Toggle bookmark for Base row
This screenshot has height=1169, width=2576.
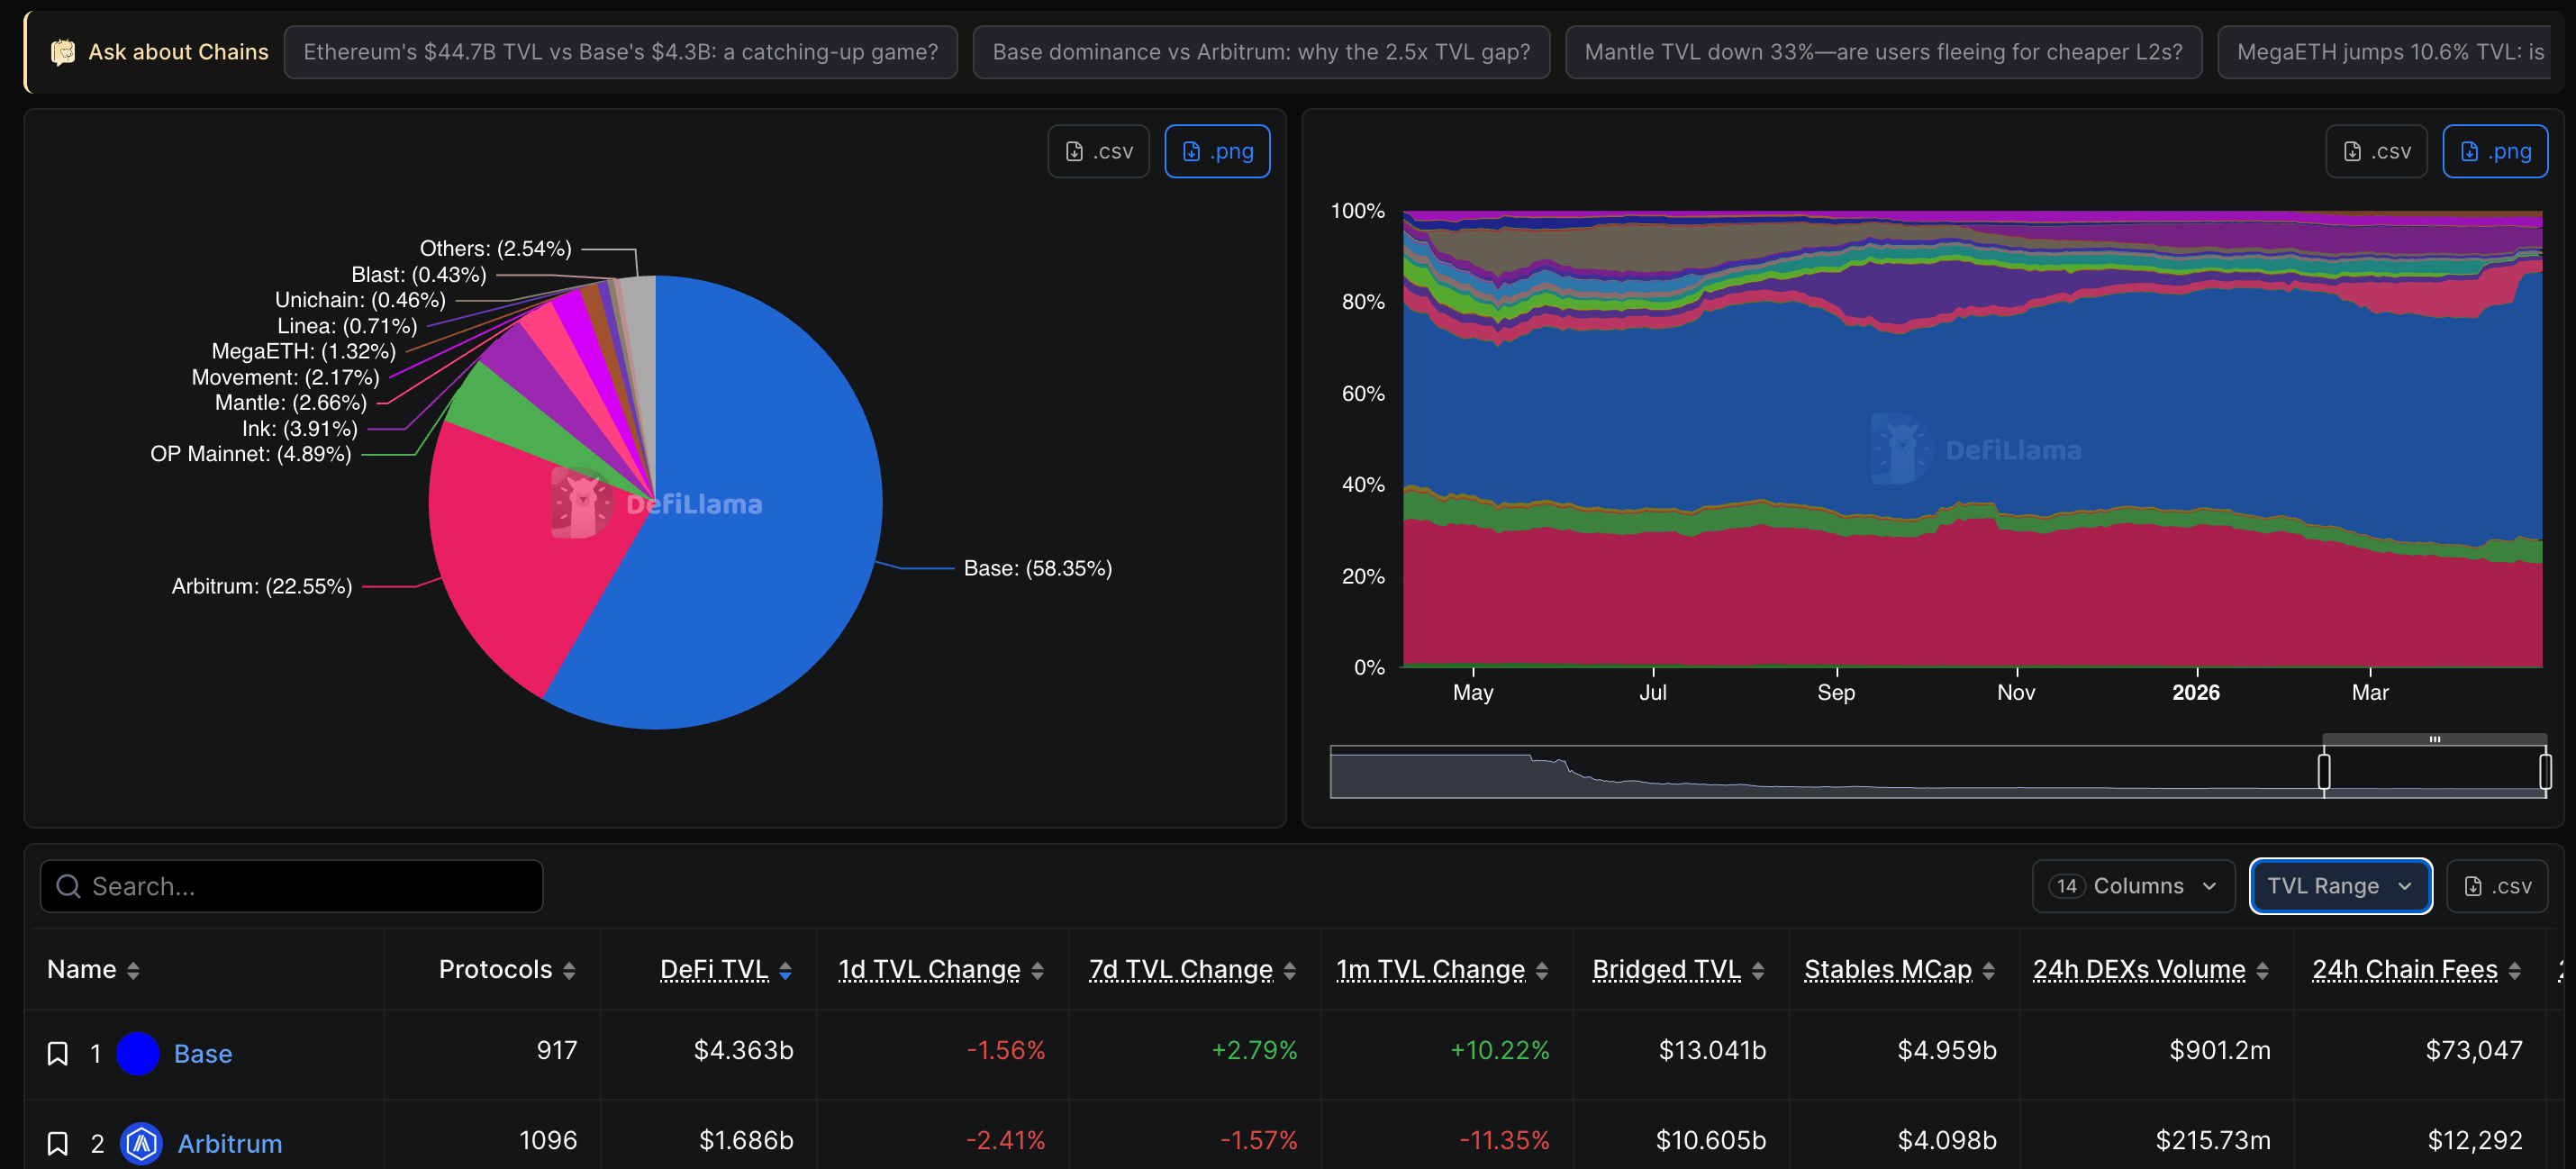[x=58, y=1053]
